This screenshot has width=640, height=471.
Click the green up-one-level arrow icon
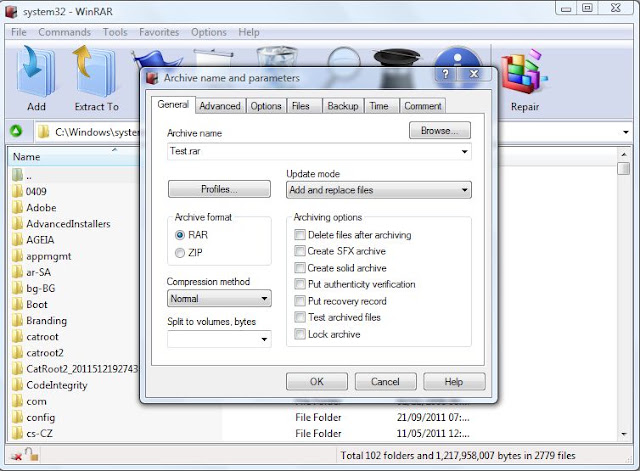click(16, 131)
